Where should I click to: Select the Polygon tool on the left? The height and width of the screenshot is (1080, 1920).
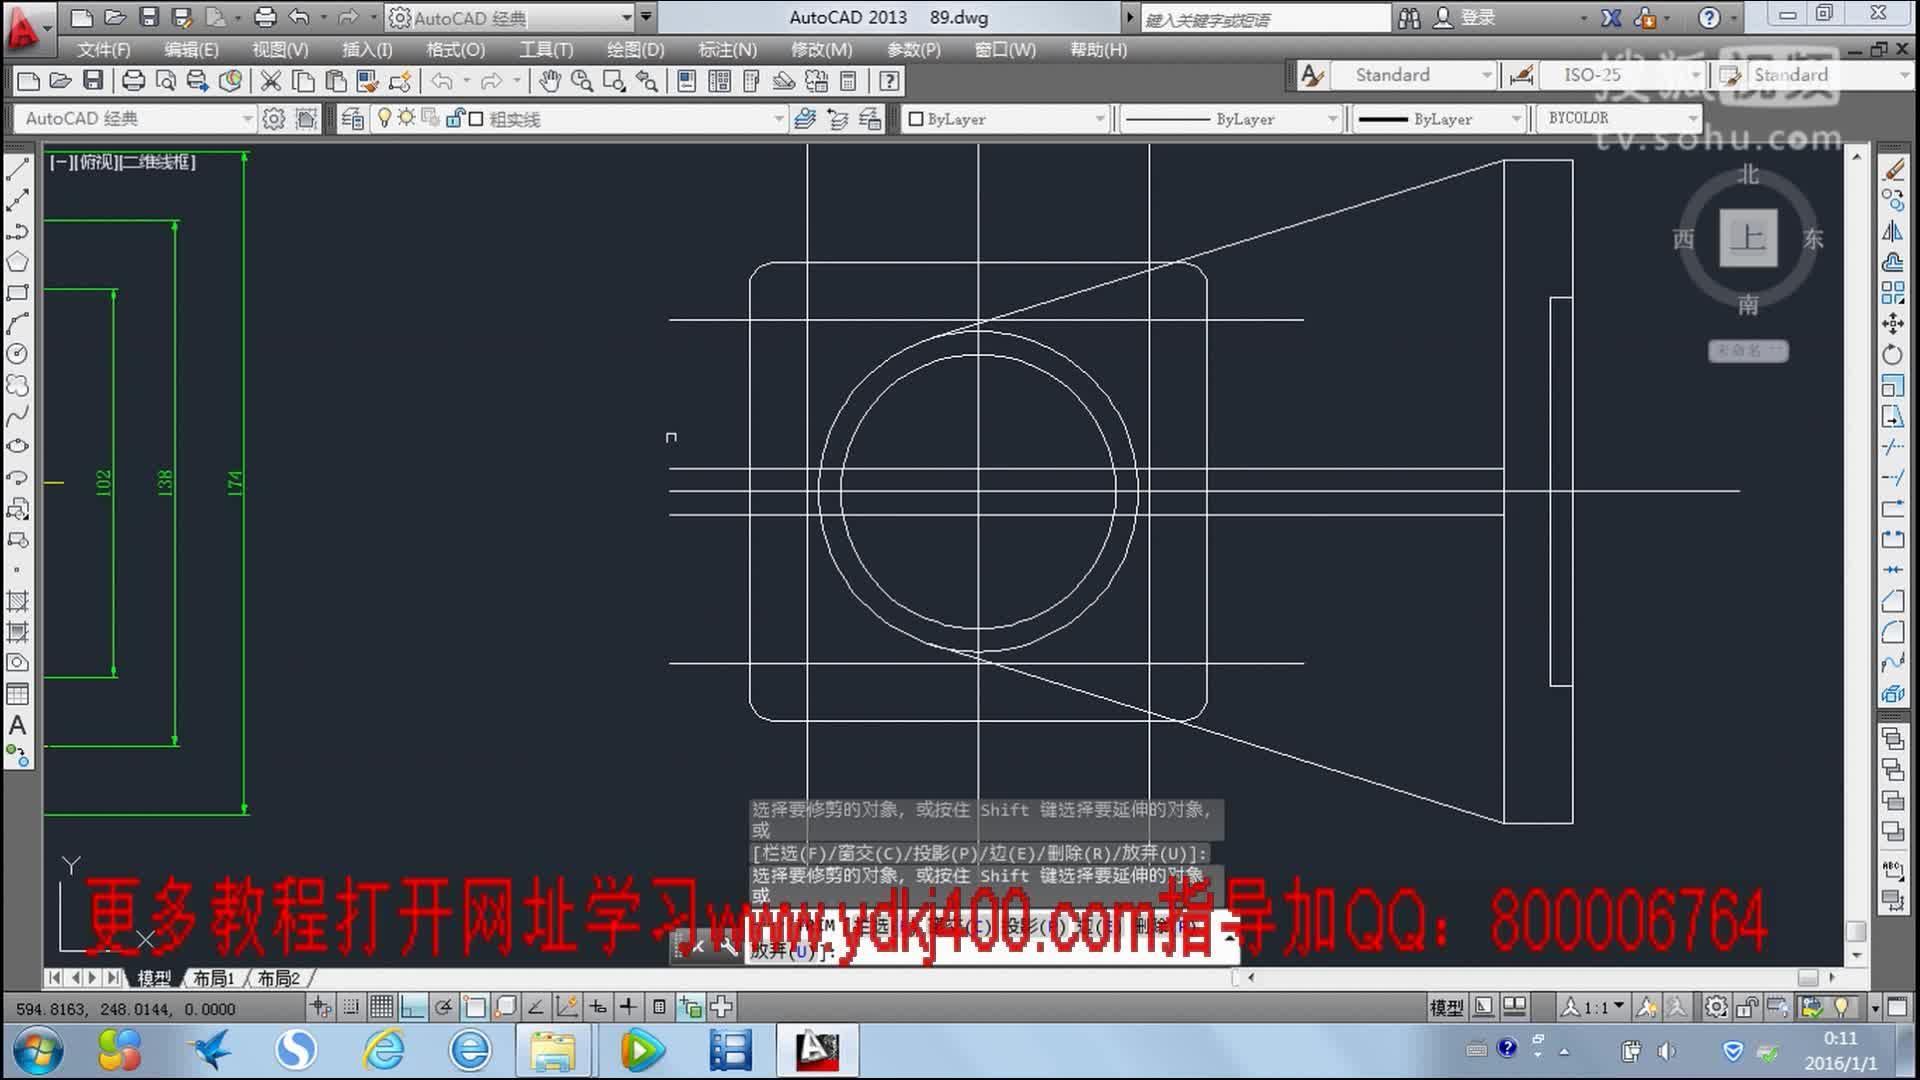pyautogui.click(x=15, y=261)
